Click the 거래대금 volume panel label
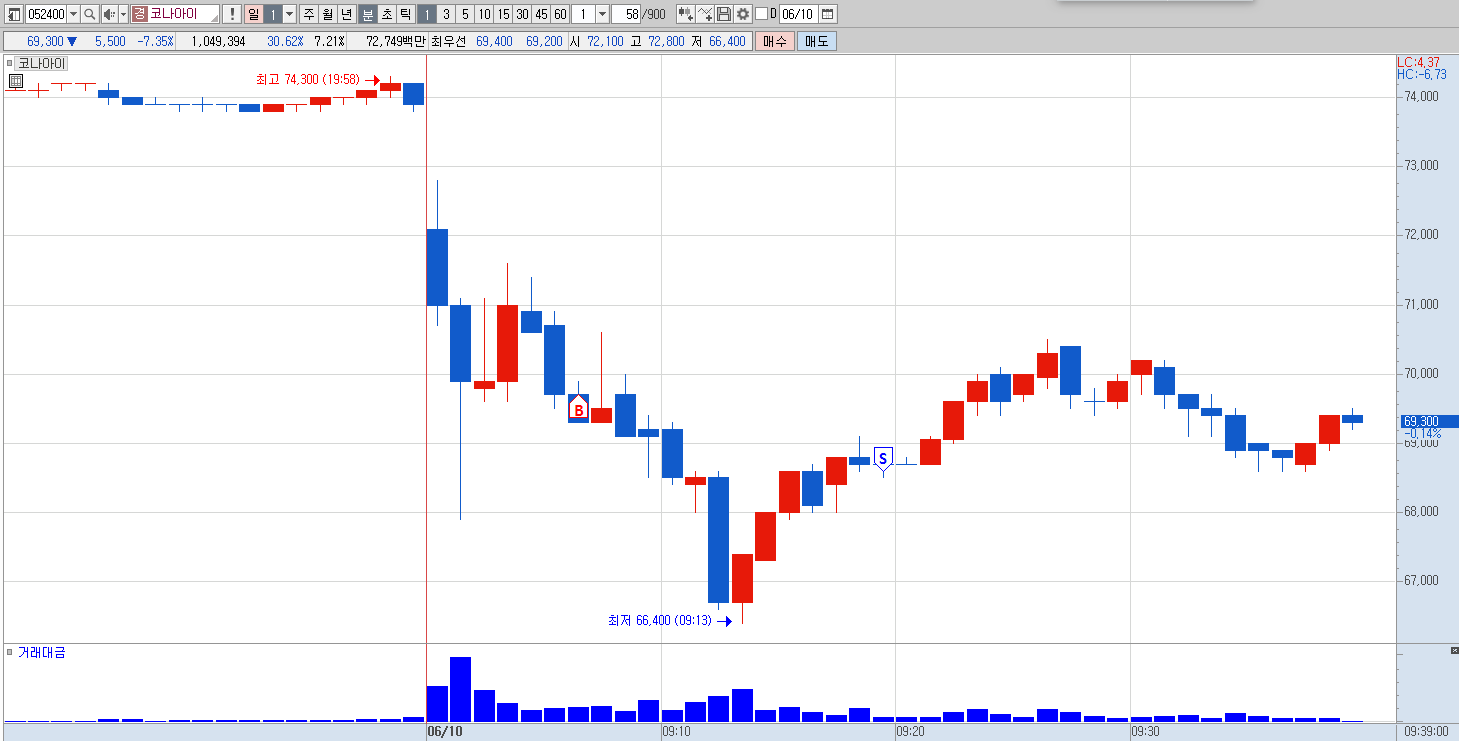The width and height of the screenshot is (1459, 741). 41,652
